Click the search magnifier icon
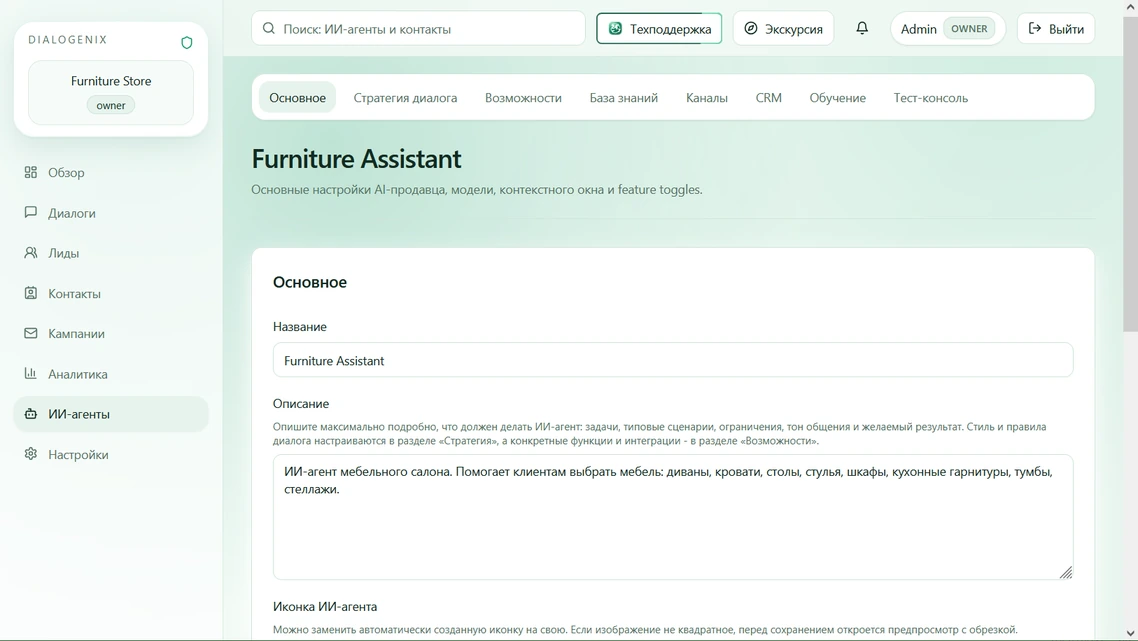1138x641 pixels. (269, 28)
